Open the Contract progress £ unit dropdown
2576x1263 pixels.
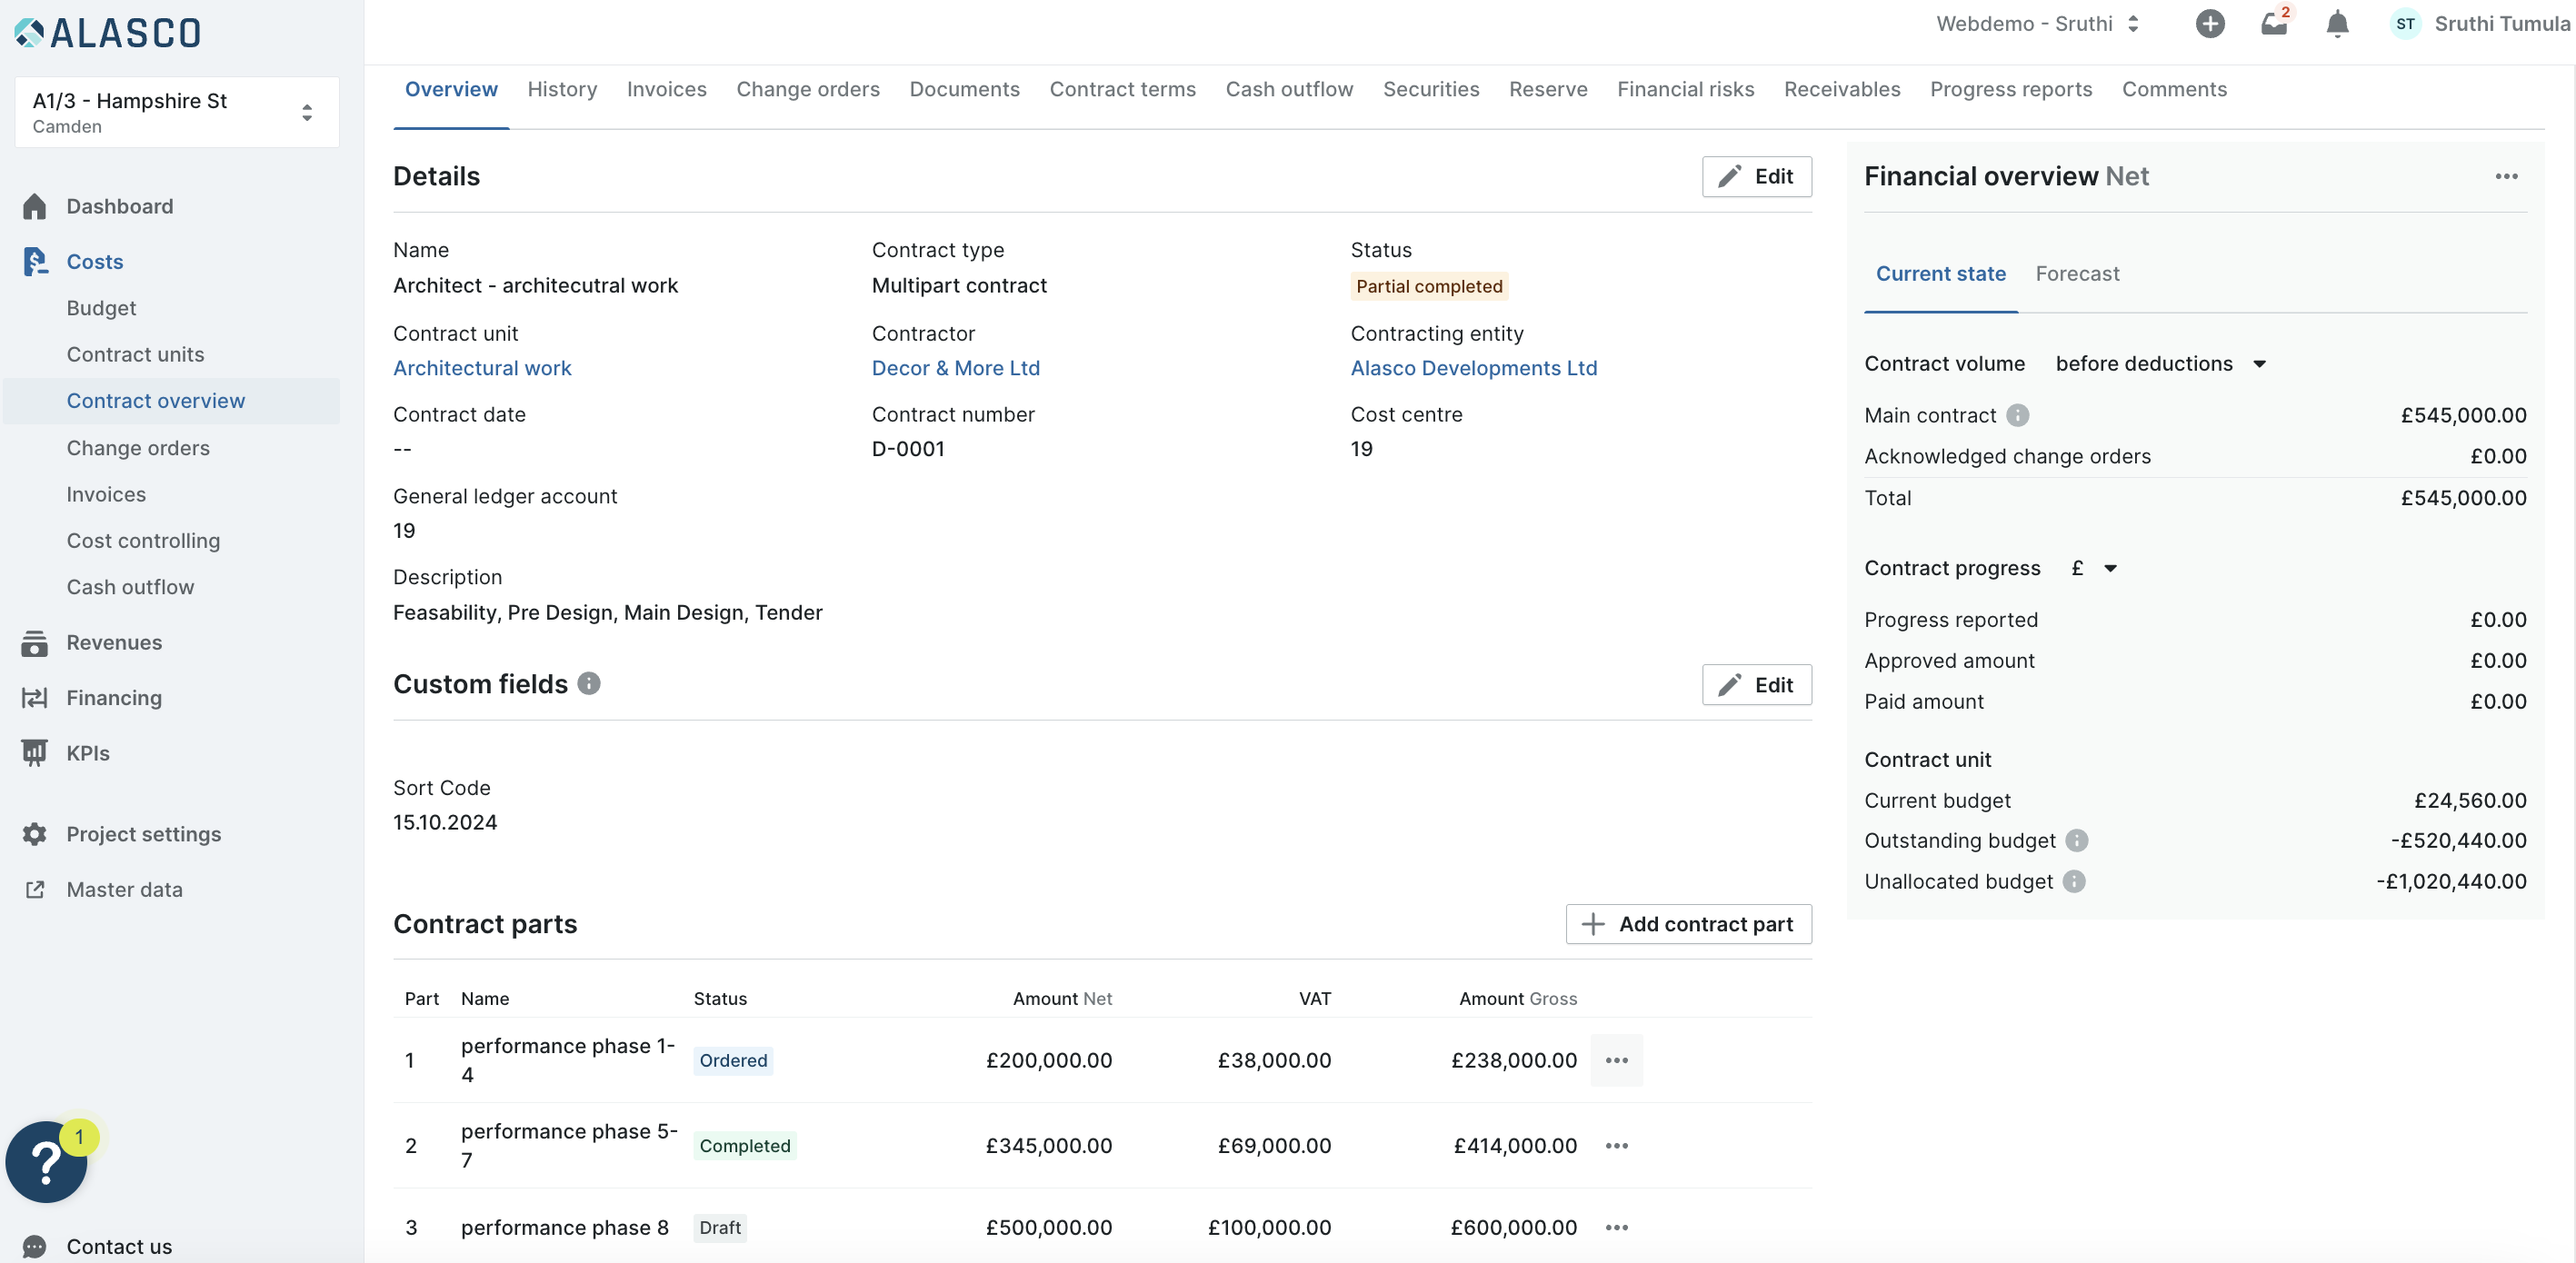(2094, 568)
